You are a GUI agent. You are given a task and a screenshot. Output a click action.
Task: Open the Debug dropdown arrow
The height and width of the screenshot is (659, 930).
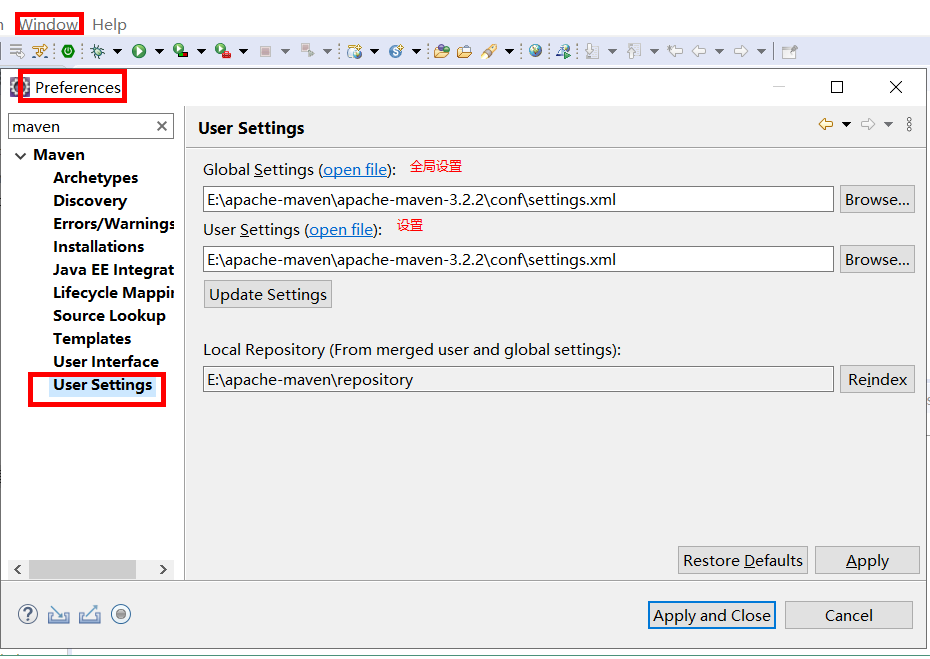[x=117, y=52]
